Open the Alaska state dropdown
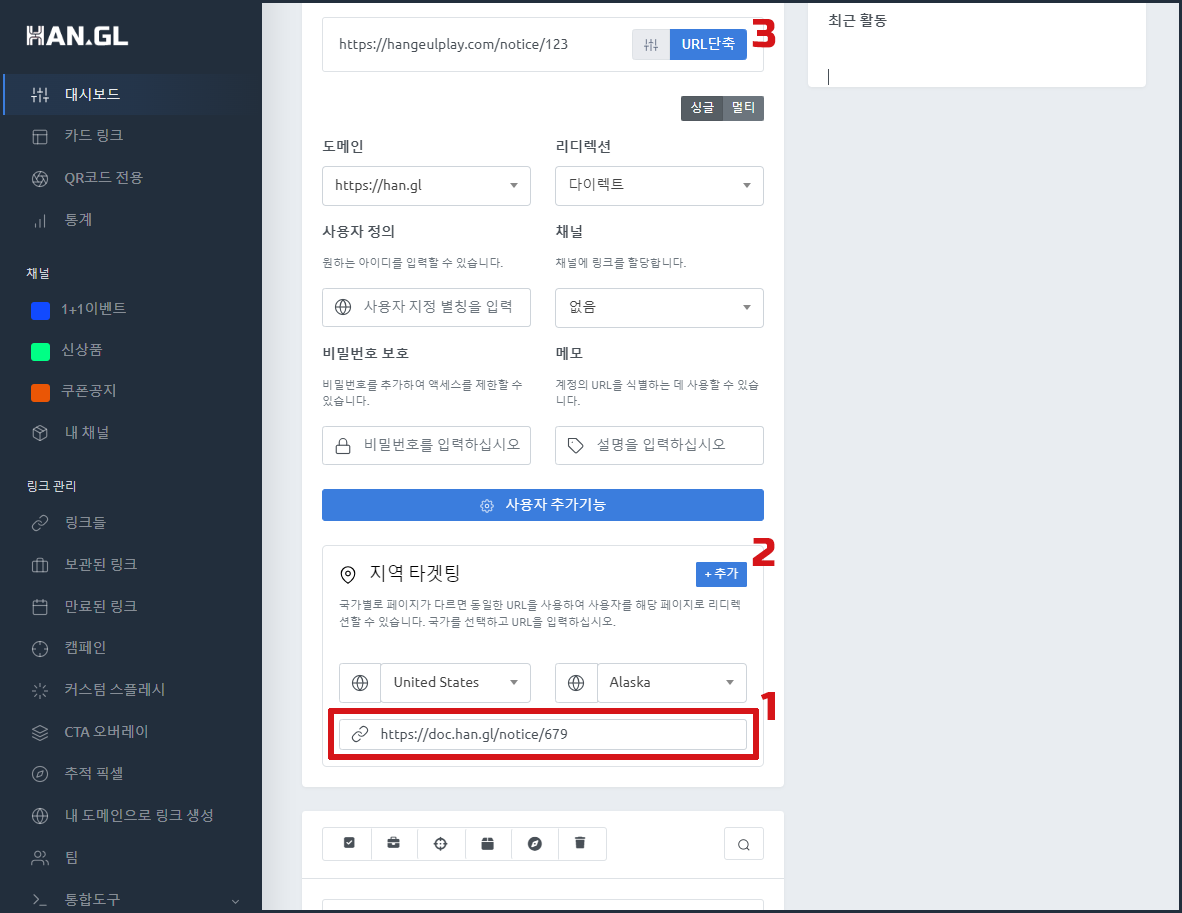1182x913 pixels. click(x=672, y=682)
